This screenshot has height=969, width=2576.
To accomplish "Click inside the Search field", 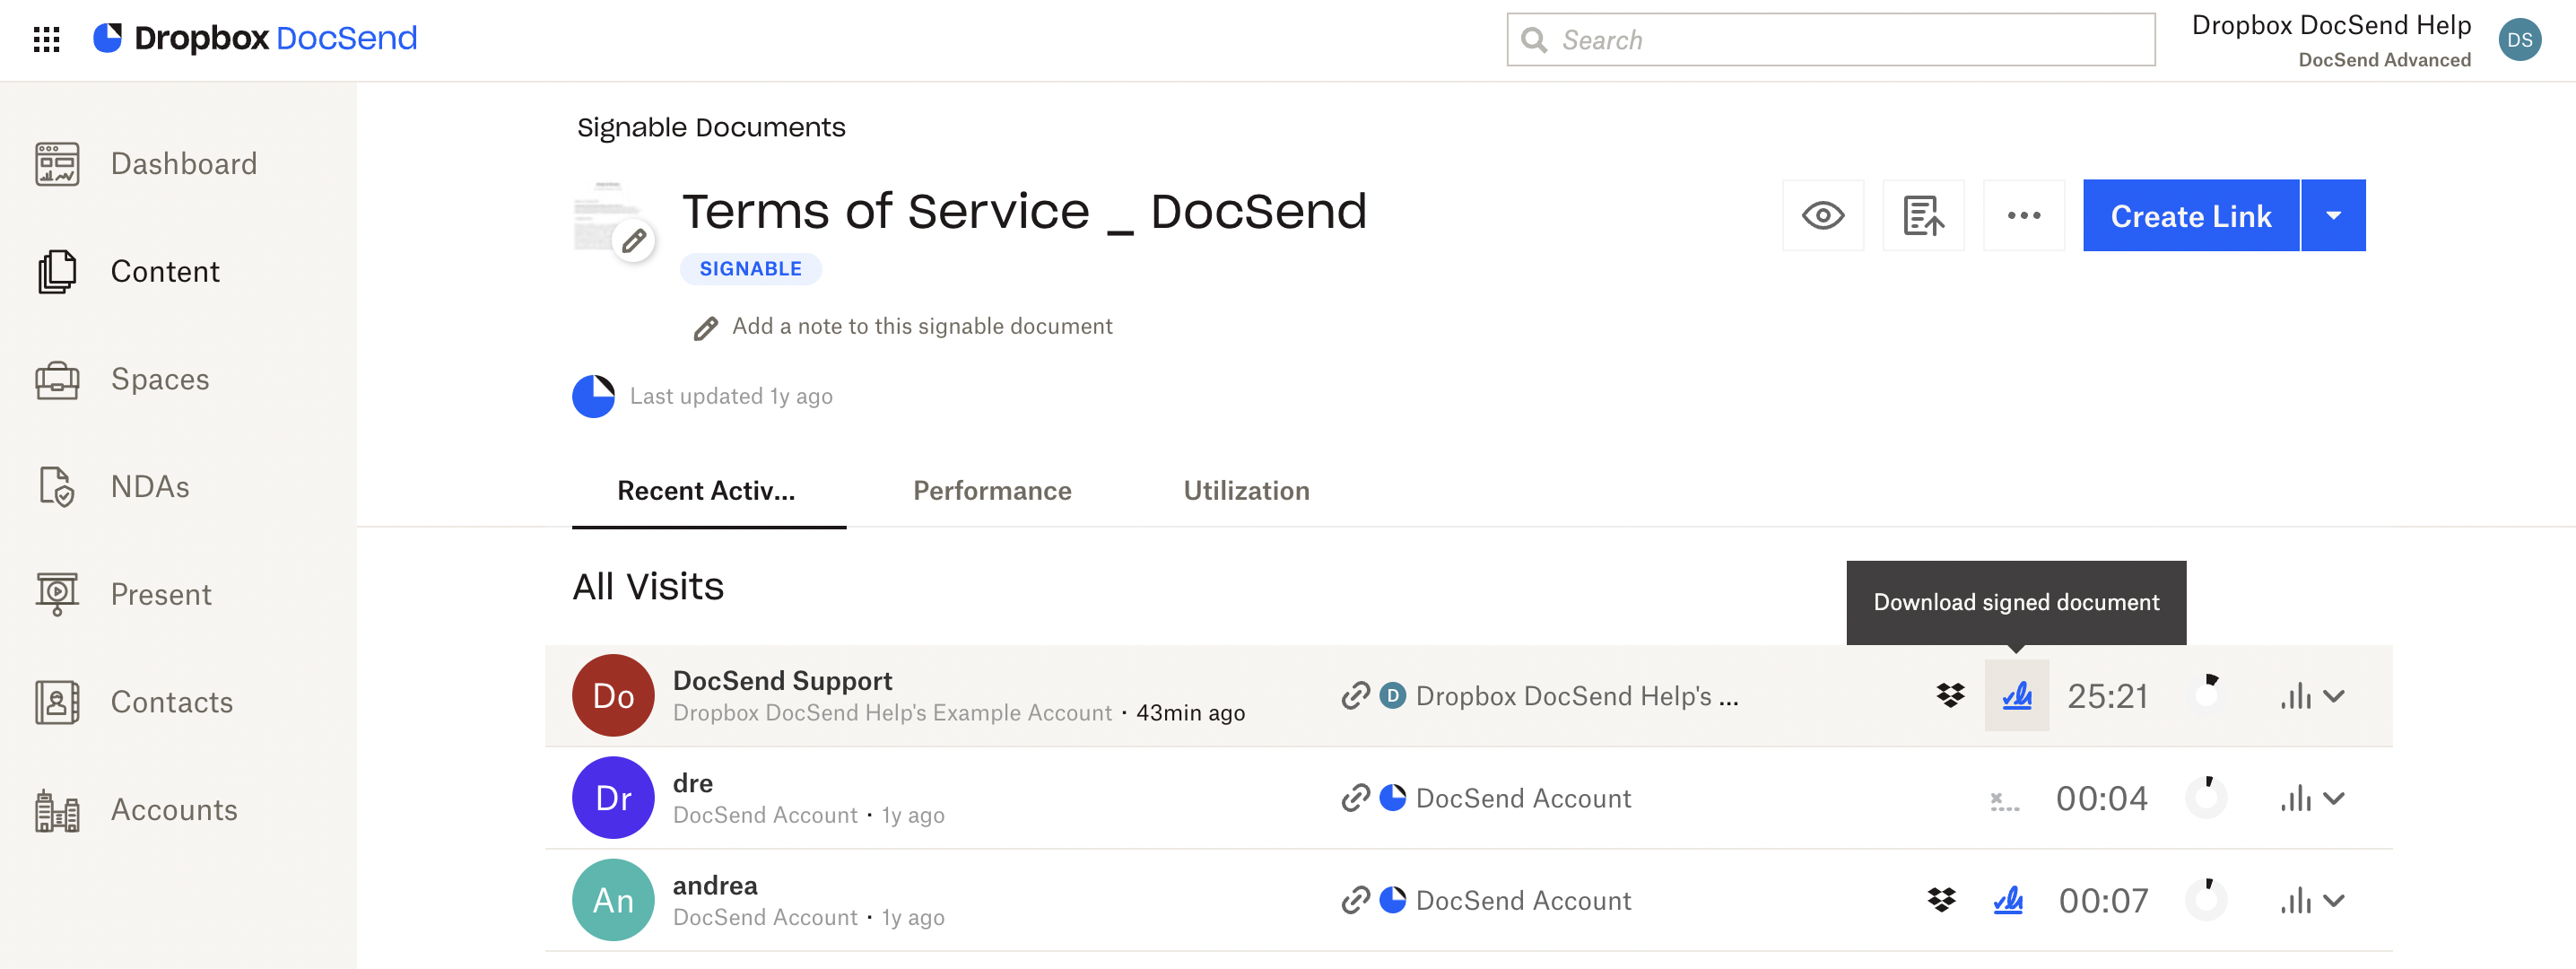I will click(x=1830, y=39).
